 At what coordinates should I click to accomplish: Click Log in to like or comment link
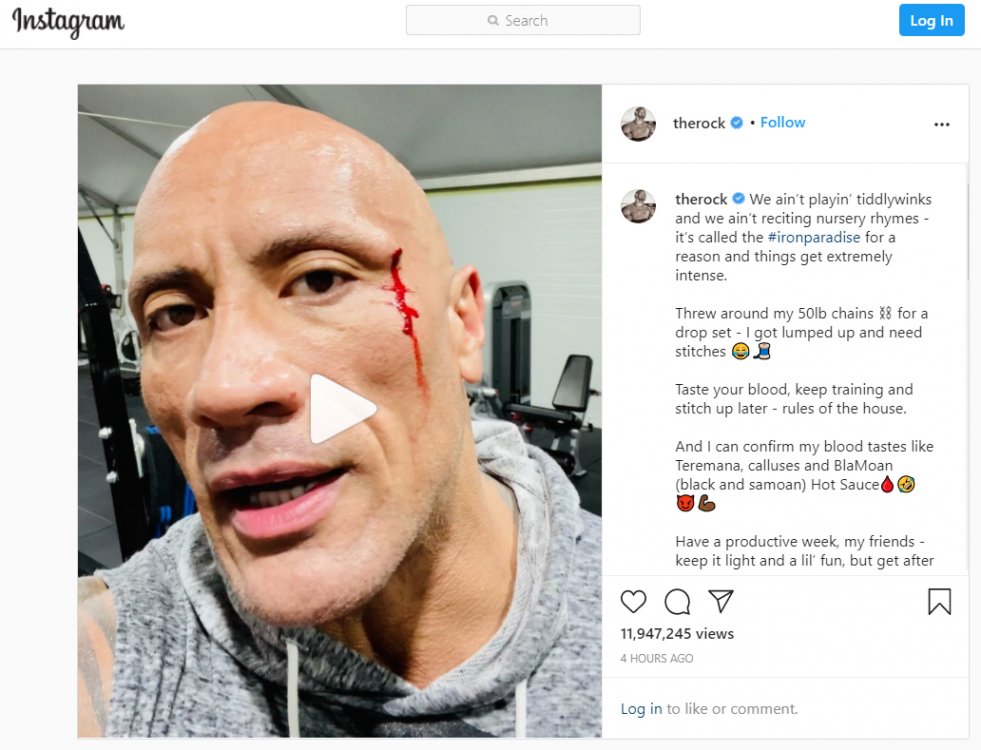click(641, 709)
